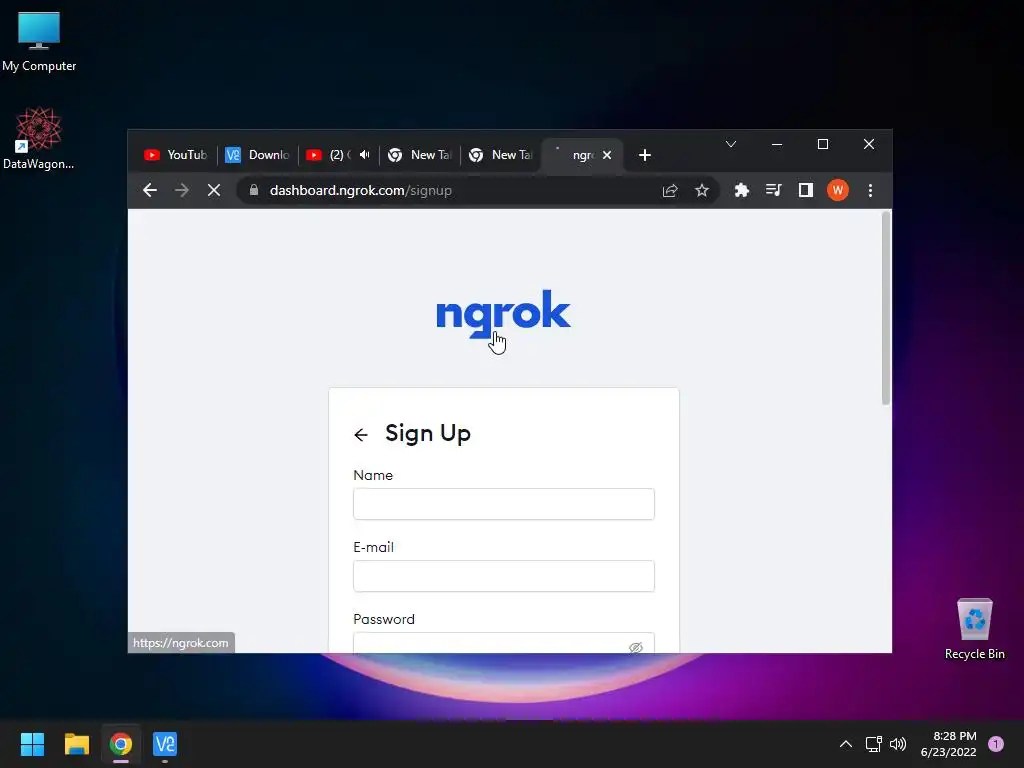This screenshot has width=1024, height=768.
Task: Click the E-mail label text
Action: [374, 547]
